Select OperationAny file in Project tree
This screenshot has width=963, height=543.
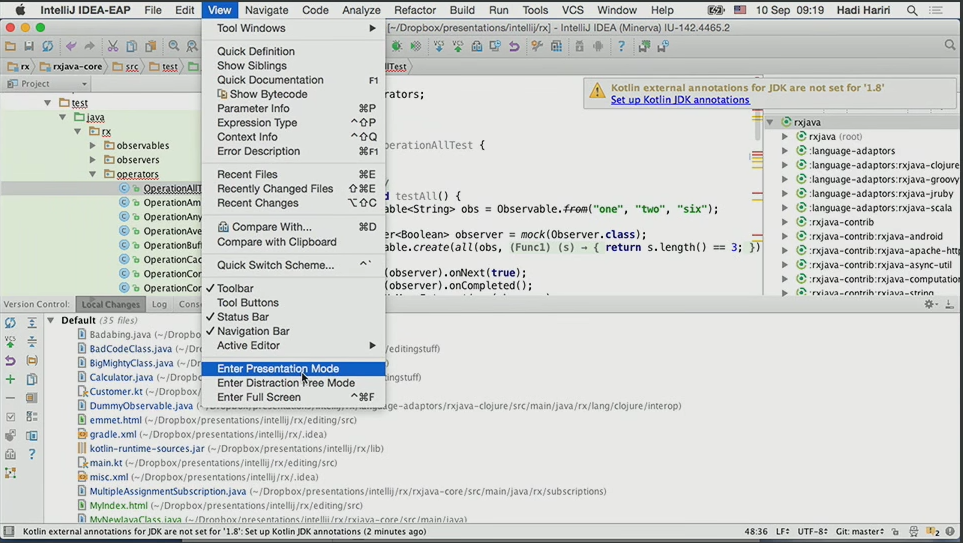tap(172, 217)
